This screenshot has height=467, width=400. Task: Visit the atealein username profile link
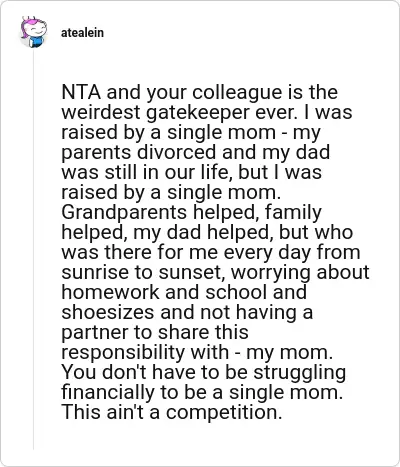82,33
